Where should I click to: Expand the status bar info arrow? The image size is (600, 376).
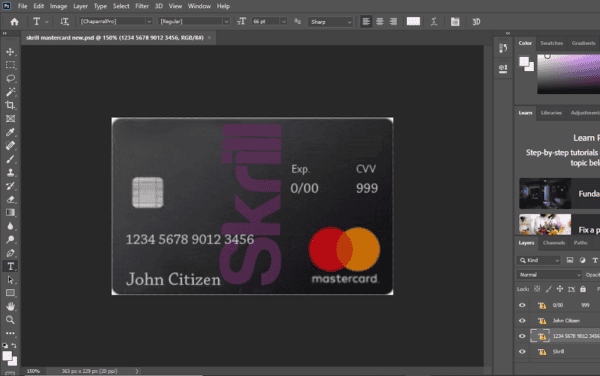click(137, 371)
